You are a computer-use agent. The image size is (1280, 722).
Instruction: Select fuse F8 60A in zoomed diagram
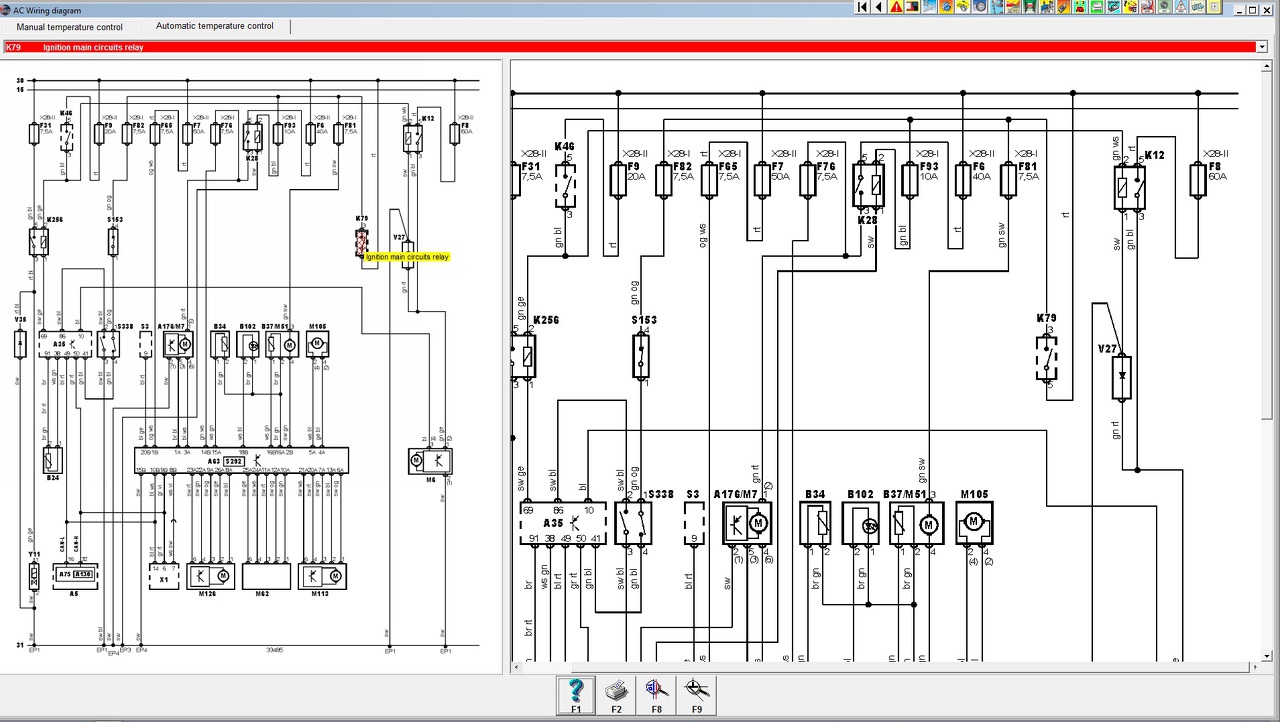pos(1197,179)
